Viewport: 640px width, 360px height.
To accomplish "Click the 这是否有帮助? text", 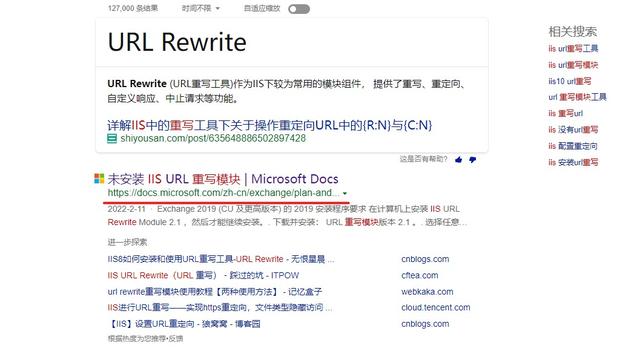I will pos(423,159).
